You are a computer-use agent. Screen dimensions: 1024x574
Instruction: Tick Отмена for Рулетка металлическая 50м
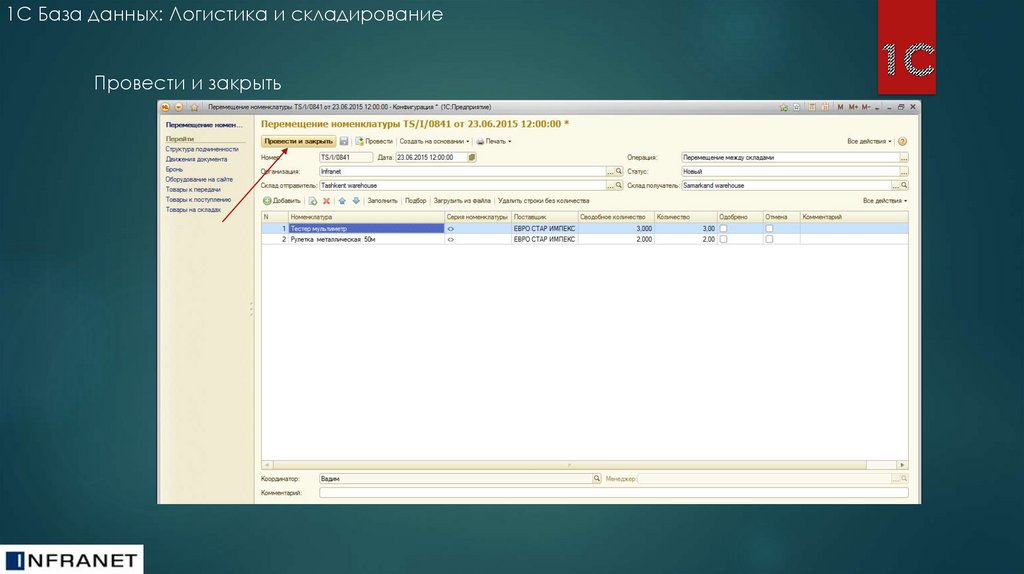769,239
